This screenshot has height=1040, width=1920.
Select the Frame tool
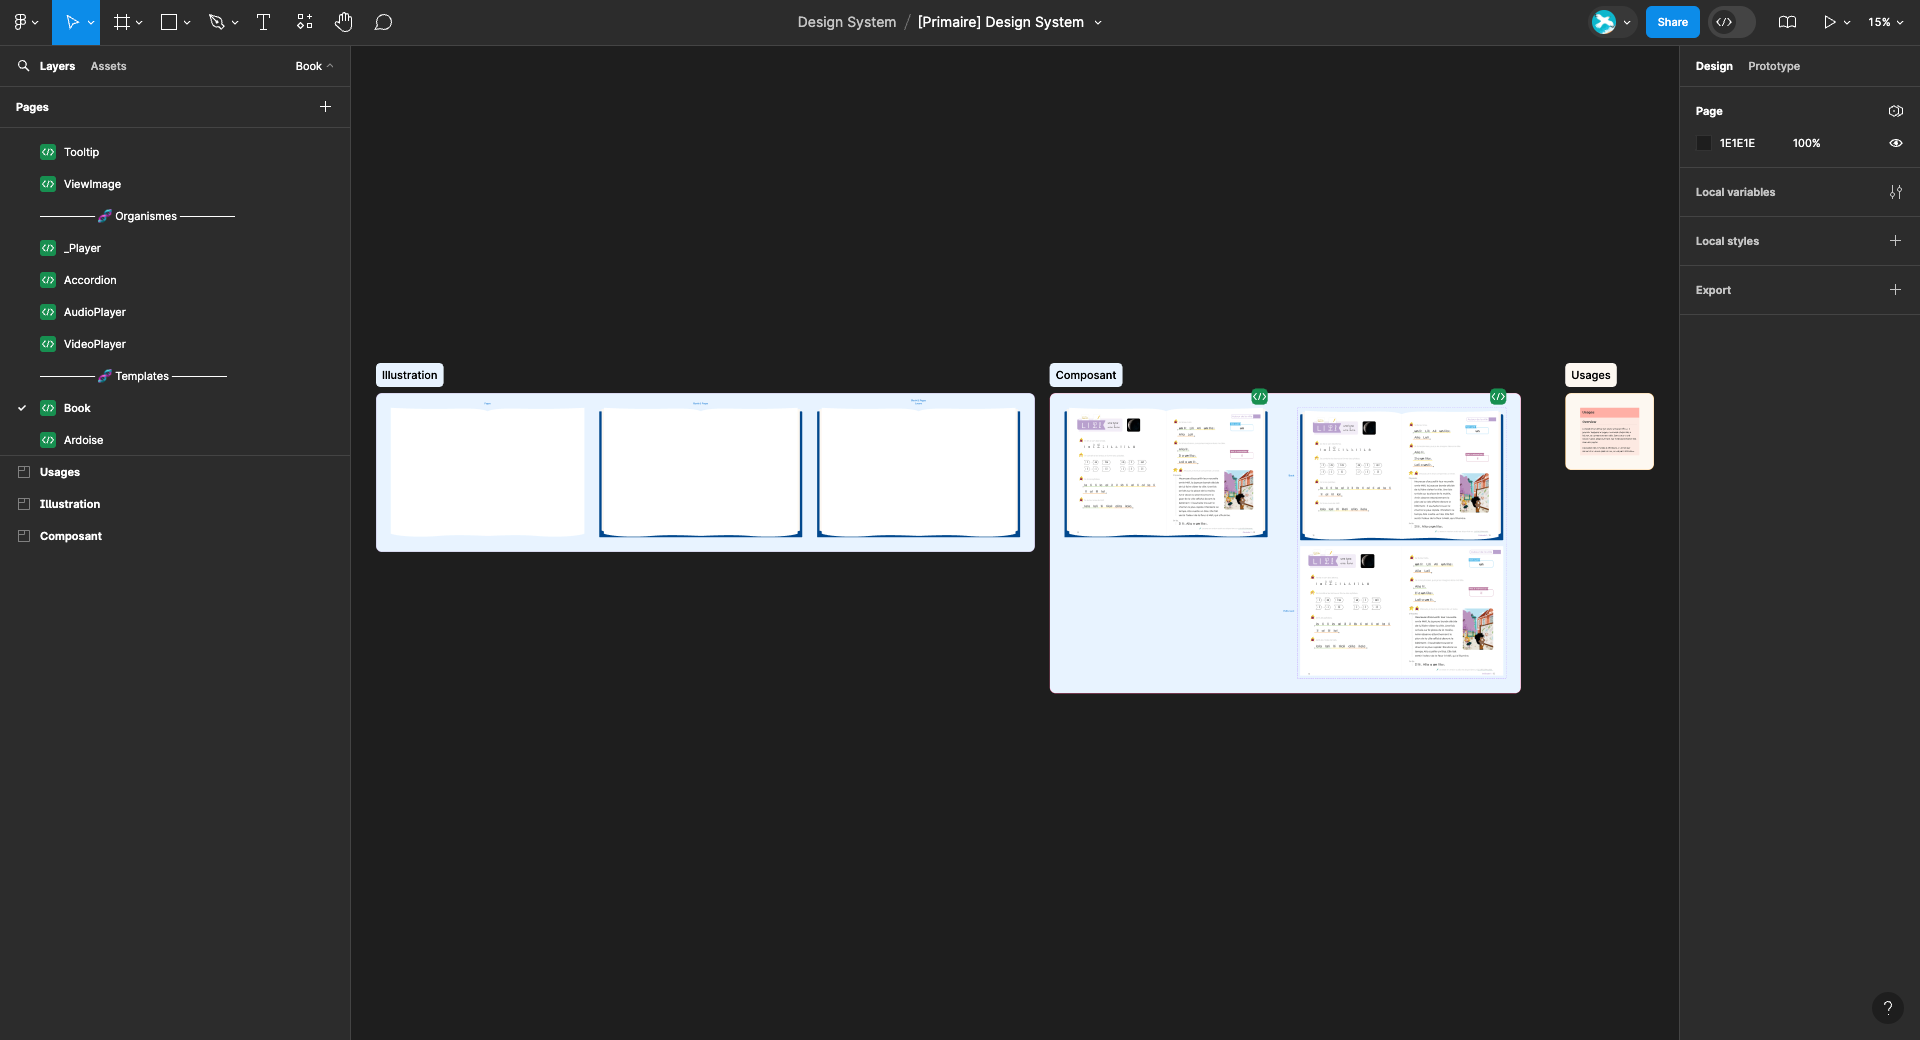coord(122,22)
